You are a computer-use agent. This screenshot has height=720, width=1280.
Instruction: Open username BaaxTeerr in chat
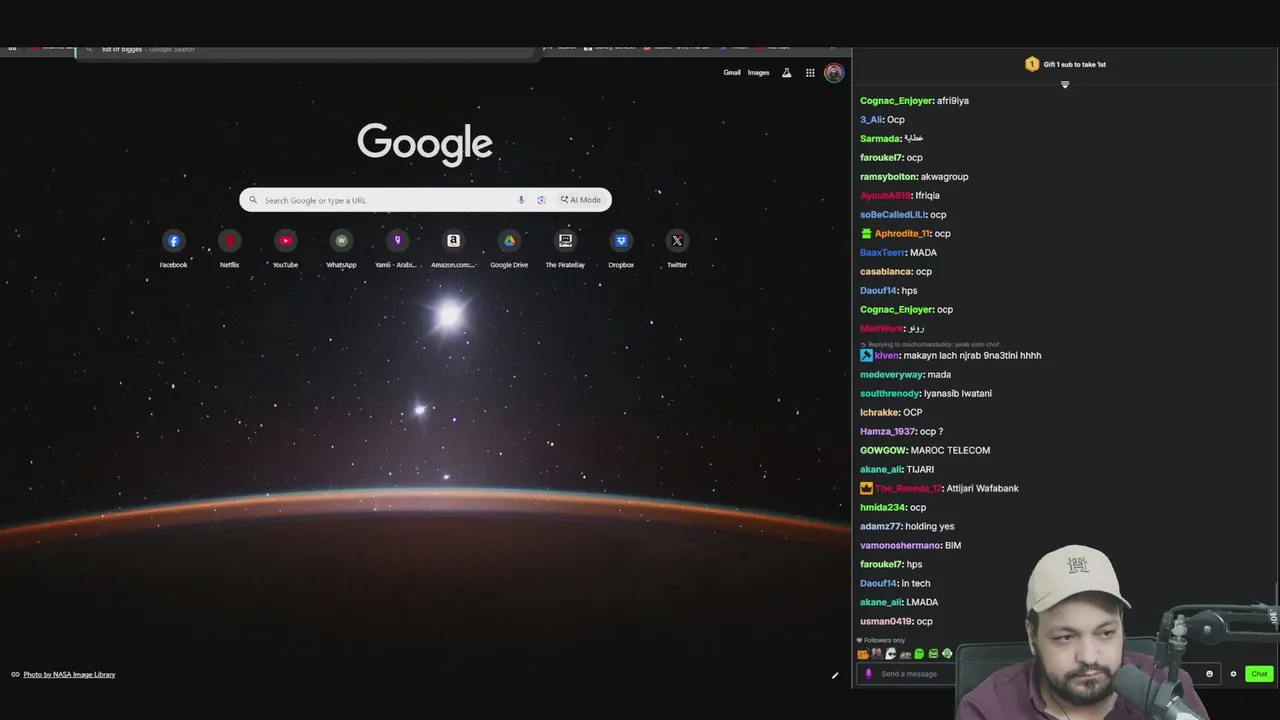pyautogui.click(x=882, y=253)
